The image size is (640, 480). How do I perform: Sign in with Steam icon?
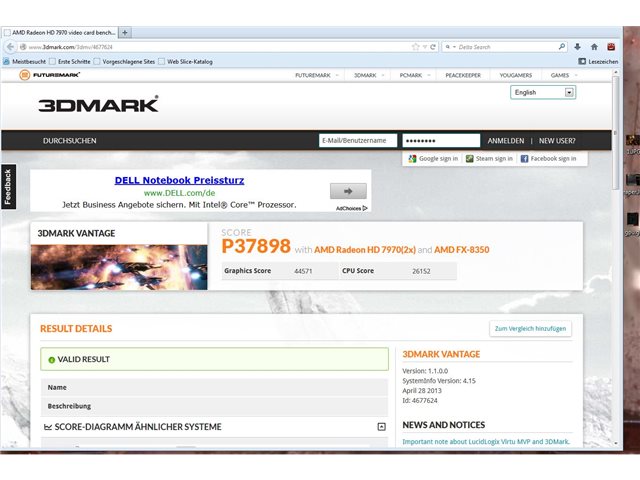click(469, 159)
